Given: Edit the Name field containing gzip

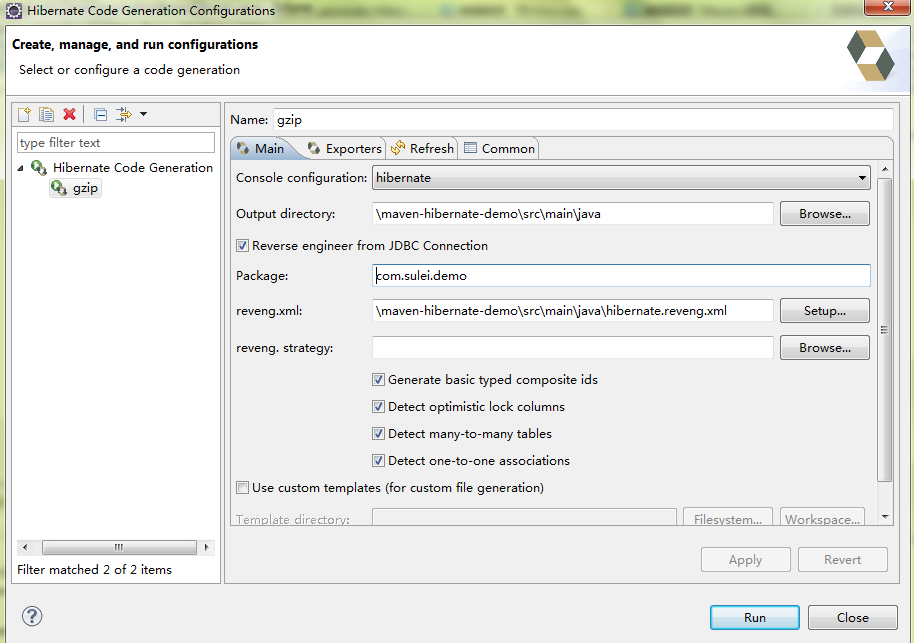Looking at the screenshot, I should click(583, 120).
